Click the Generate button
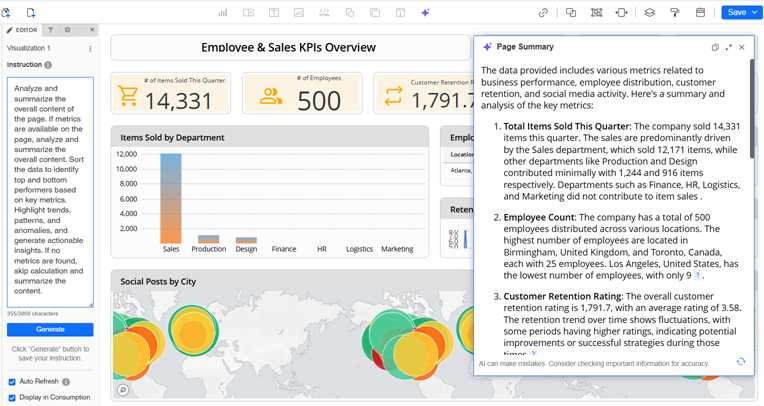 pyautogui.click(x=50, y=329)
